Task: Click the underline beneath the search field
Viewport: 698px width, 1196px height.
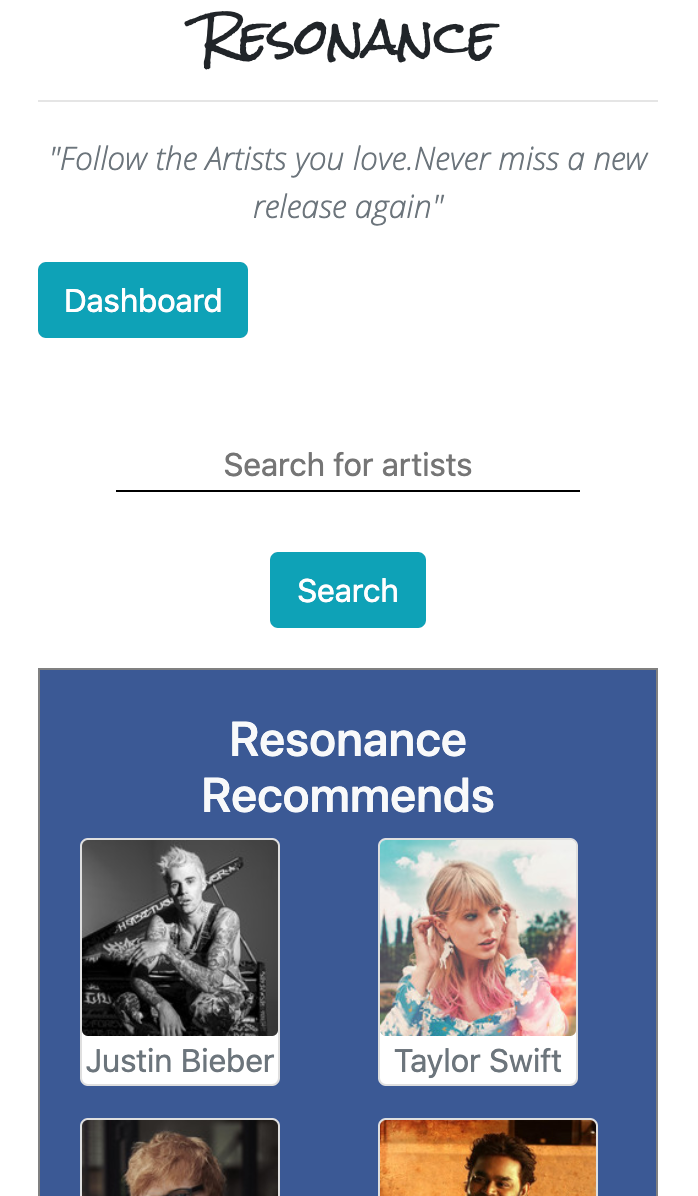Action: [348, 491]
